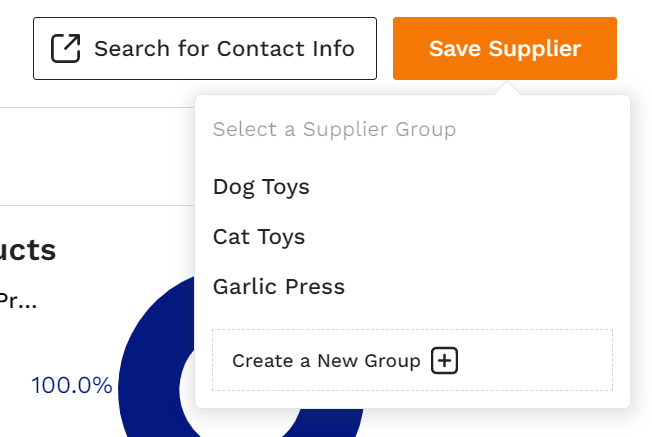Click the bold ucts section heading

point(27,250)
